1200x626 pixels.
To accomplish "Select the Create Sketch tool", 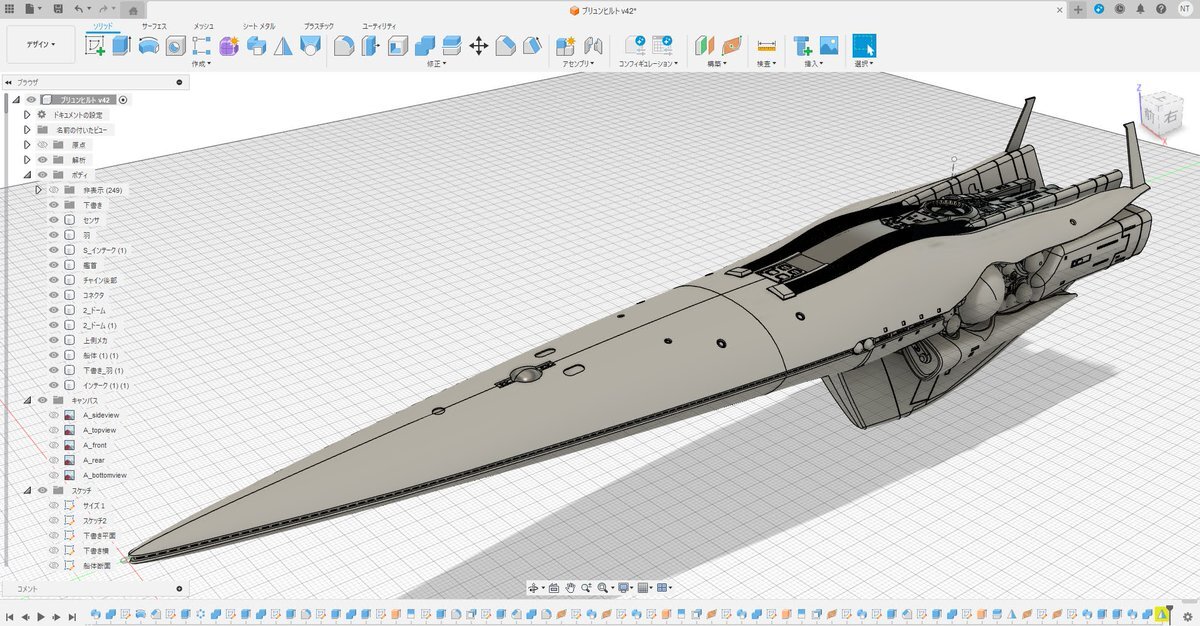I will pyautogui.click(x=95, y=45).
